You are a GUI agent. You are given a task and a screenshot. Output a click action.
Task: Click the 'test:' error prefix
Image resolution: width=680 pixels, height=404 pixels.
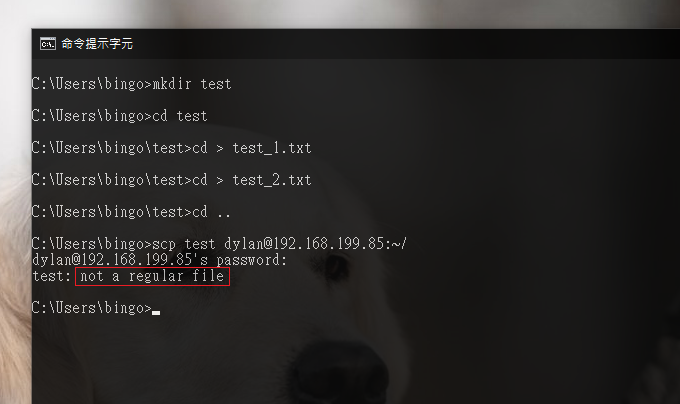52,276
